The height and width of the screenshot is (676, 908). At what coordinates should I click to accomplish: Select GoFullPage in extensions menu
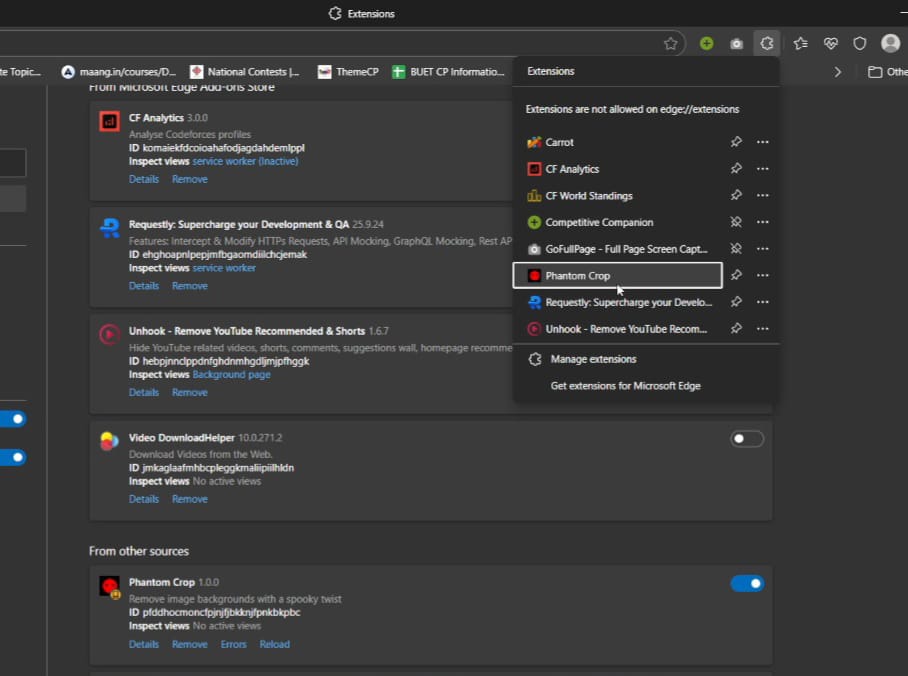pyautogui.click(x=618, y=249)
